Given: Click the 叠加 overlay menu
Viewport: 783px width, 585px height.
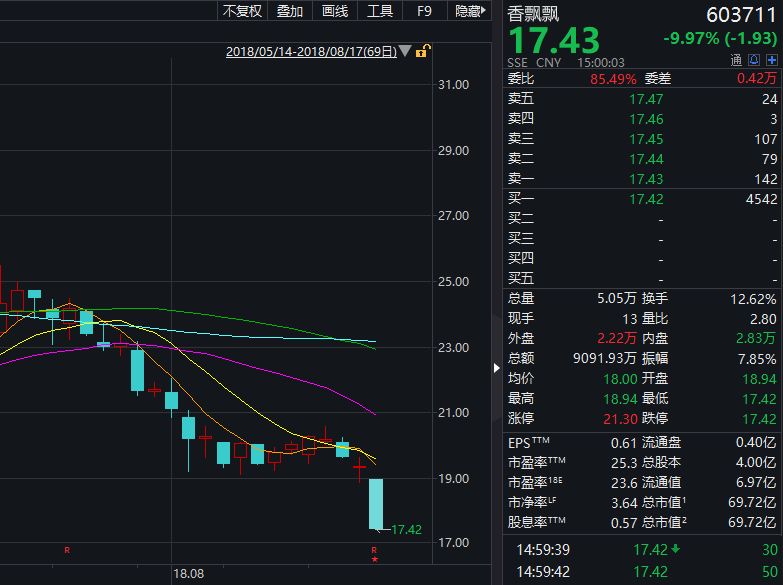Looking at the screenshot, I should (x=290, y=11).
